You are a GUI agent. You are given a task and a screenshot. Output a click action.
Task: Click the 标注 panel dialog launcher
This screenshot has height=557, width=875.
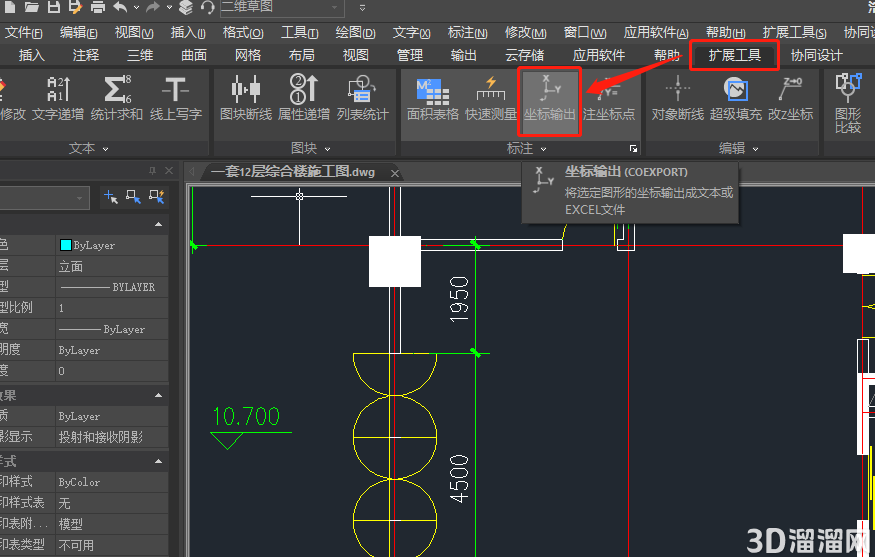pos(633,148)
